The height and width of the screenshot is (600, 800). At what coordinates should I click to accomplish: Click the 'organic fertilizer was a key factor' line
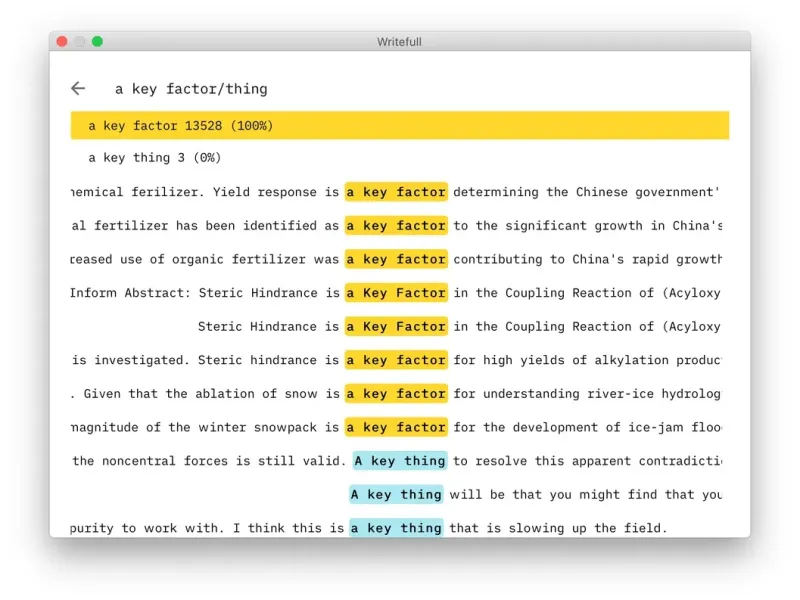pyautogui.click(x=396, y=259)
